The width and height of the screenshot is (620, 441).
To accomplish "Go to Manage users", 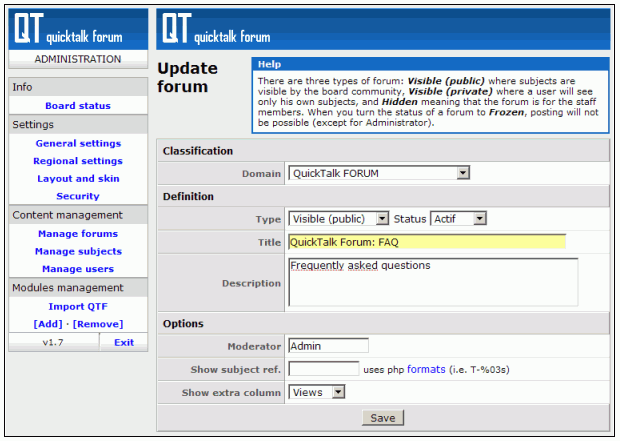I will [77, 269].
